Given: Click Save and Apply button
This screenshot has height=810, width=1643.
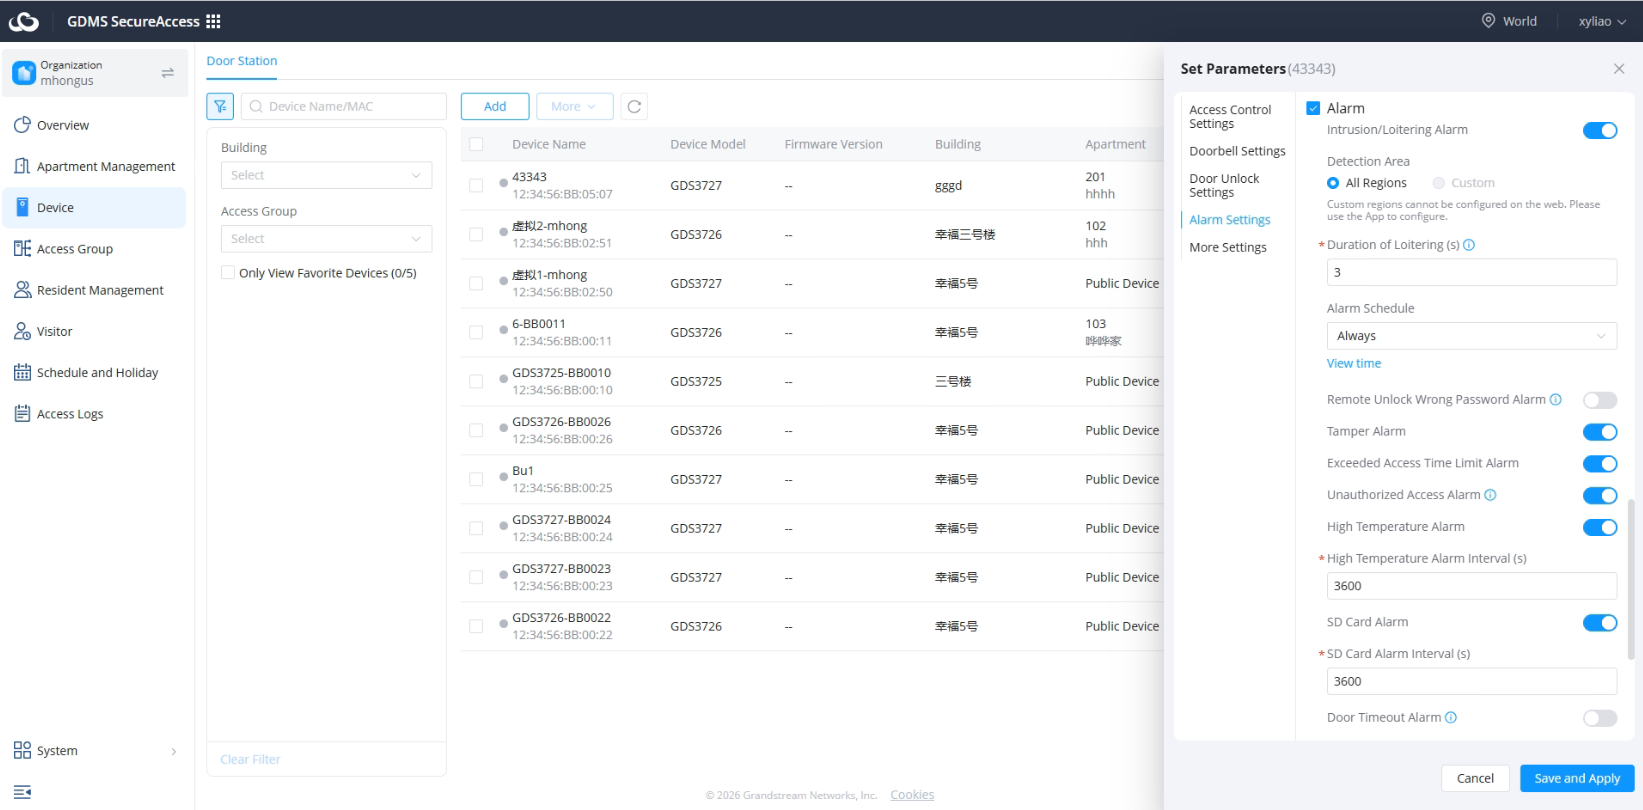Looking at the screenshot, I should (x=1577, y=778).
